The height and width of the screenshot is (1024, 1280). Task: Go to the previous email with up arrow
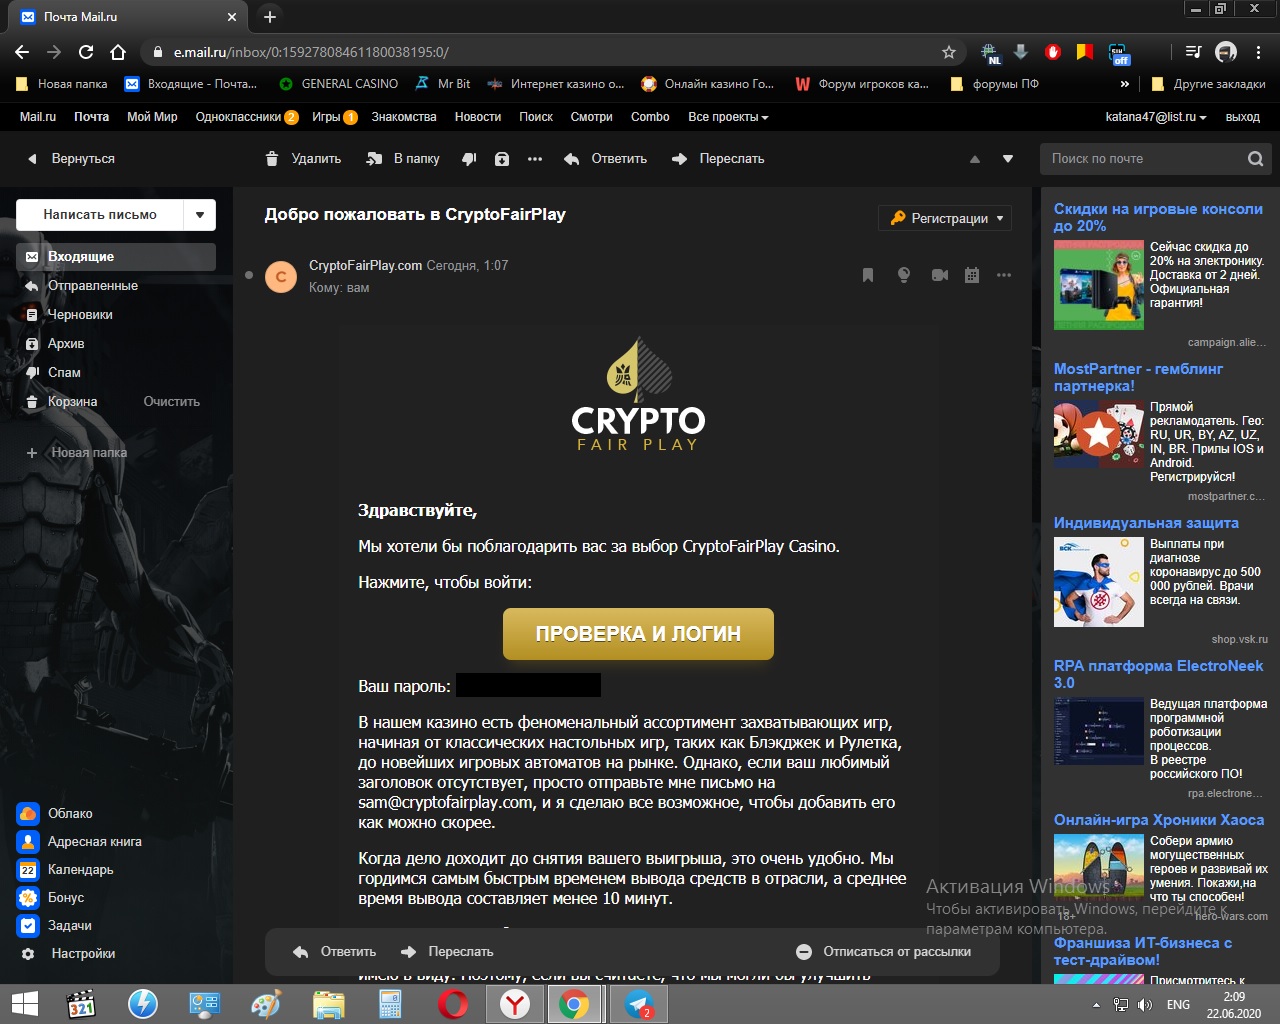(975, 159)
